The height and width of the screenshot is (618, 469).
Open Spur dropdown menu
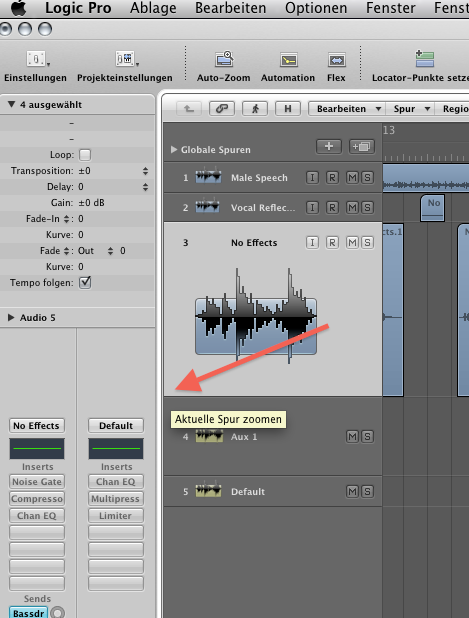pyautogui.click(x=411, y=108)
